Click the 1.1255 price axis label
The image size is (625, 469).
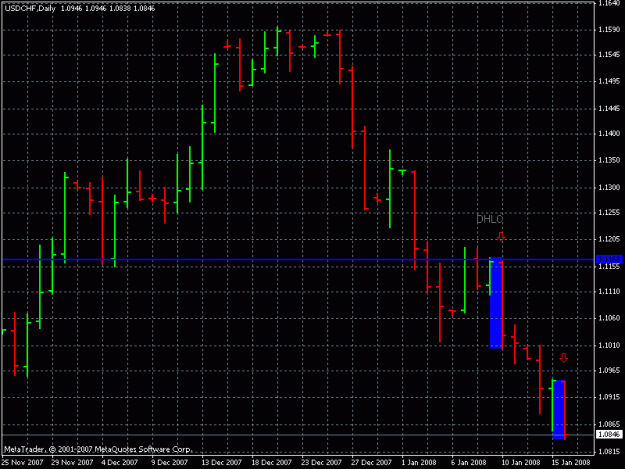tap(609, 212)
